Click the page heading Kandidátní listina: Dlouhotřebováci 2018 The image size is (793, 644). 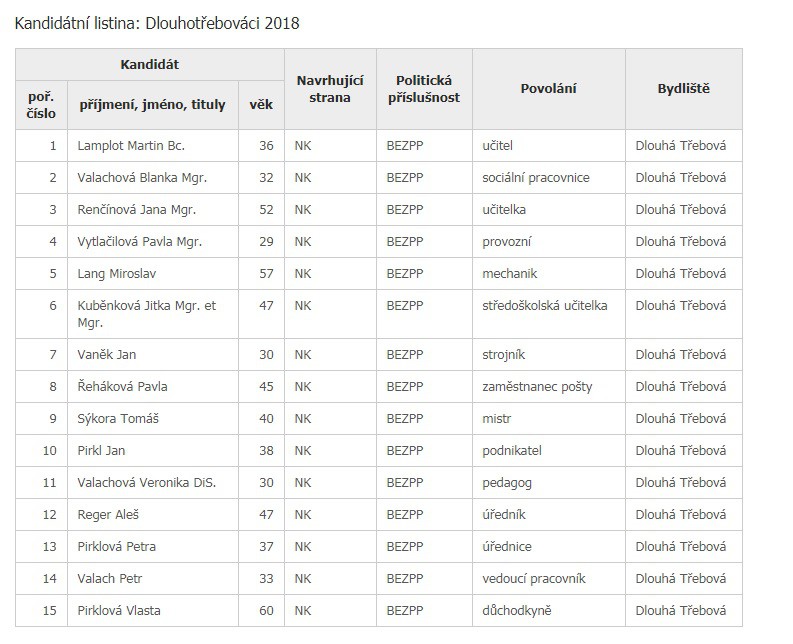pyautogui.click(x=157, y=22)
